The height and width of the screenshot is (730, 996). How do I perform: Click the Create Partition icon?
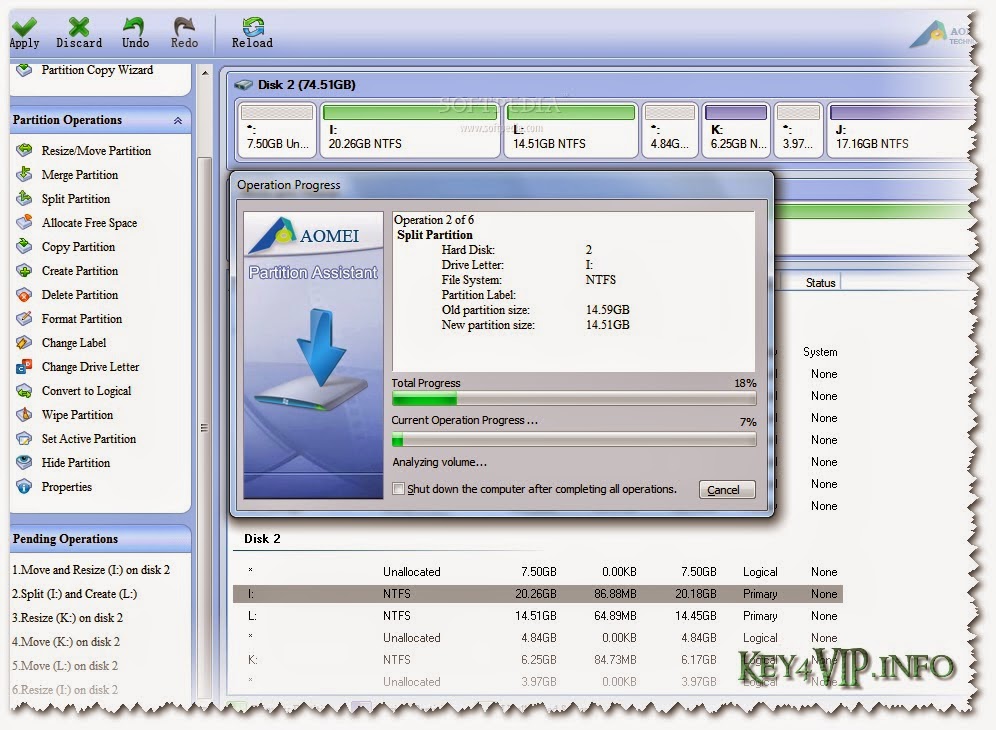point(24,271)
